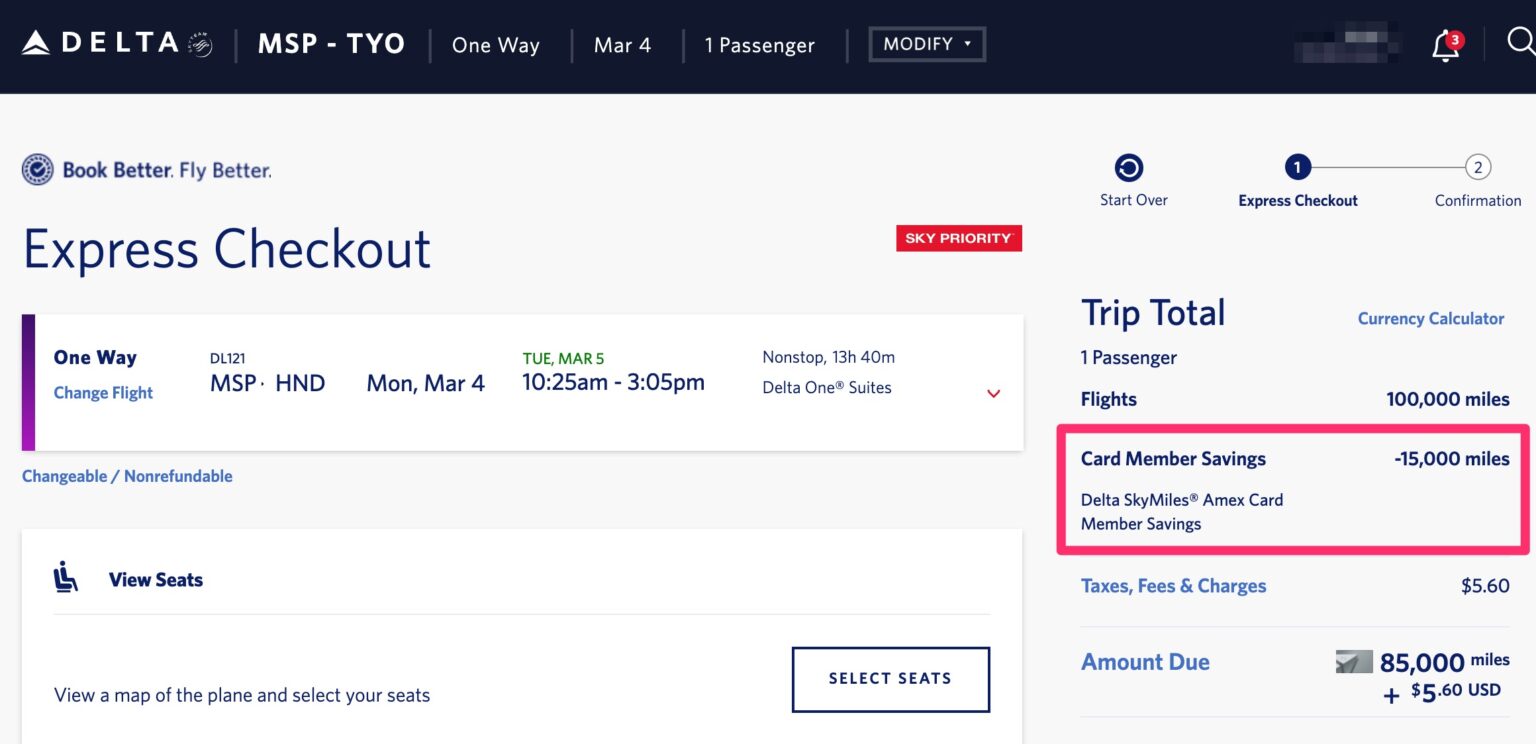Viewport: 1536px width, 744px height.
Task: Click the checkout progress bar between steps
Action: (x=1387, y=167)
